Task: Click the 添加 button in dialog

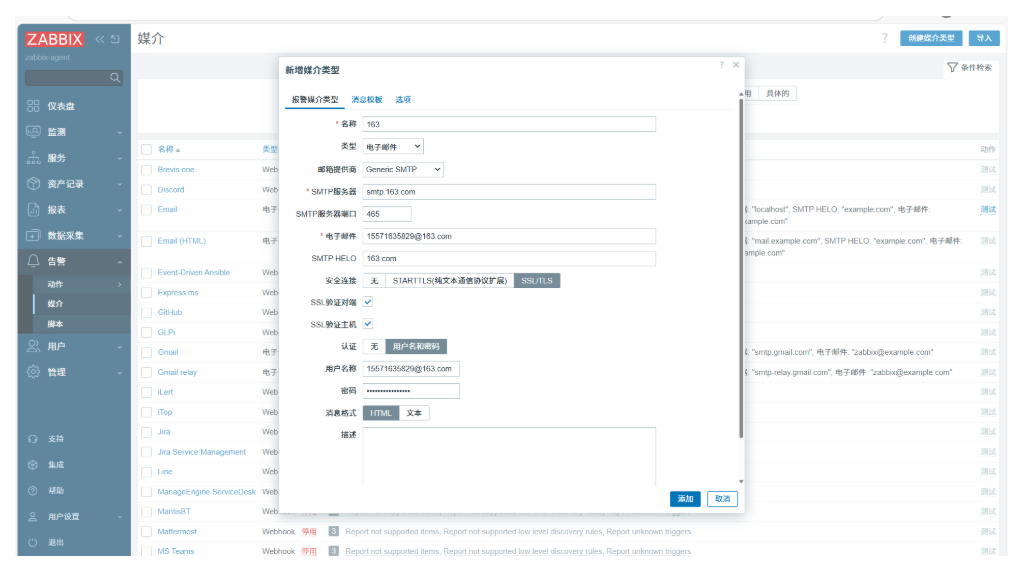Action: tap(685, 499)
